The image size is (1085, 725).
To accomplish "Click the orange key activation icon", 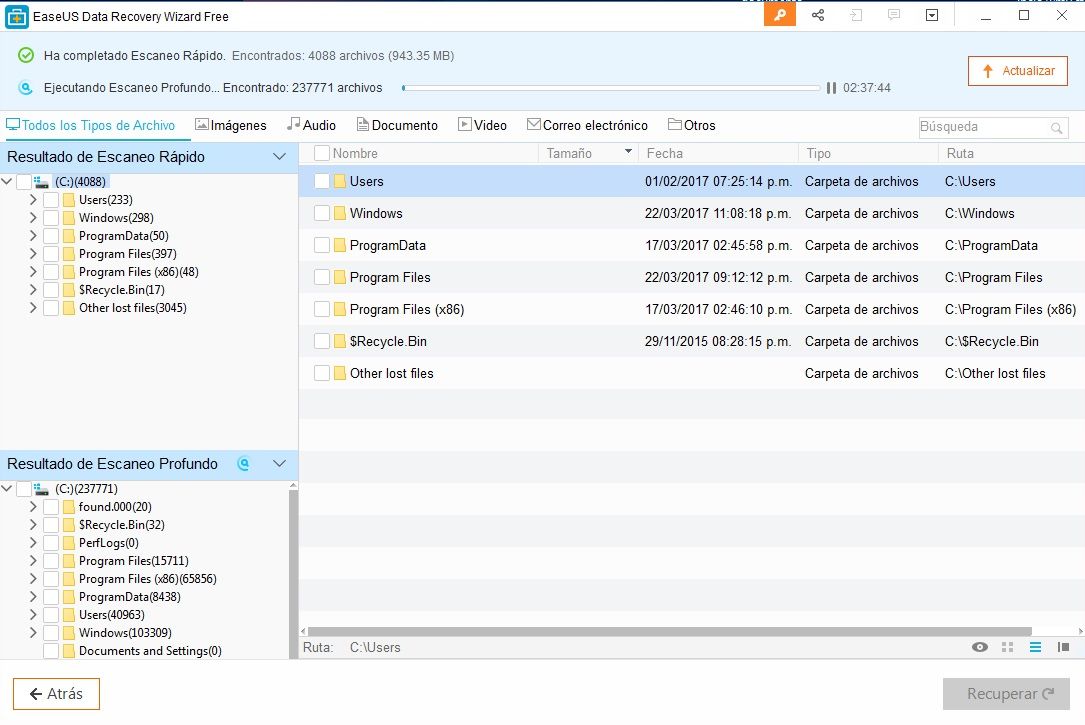I will point(780,15).
